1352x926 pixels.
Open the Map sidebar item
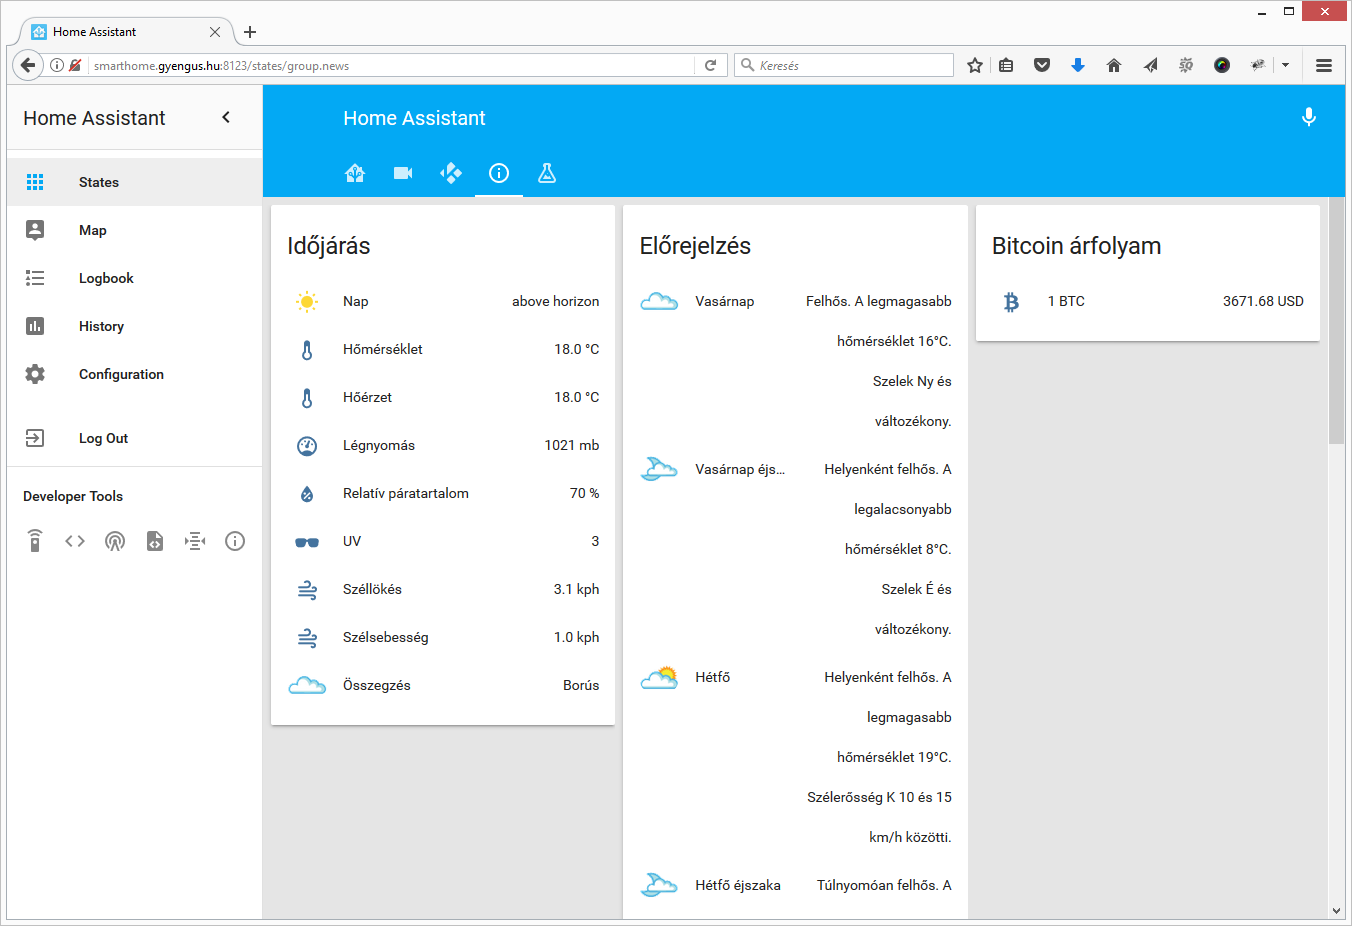(x=92, y=230)
